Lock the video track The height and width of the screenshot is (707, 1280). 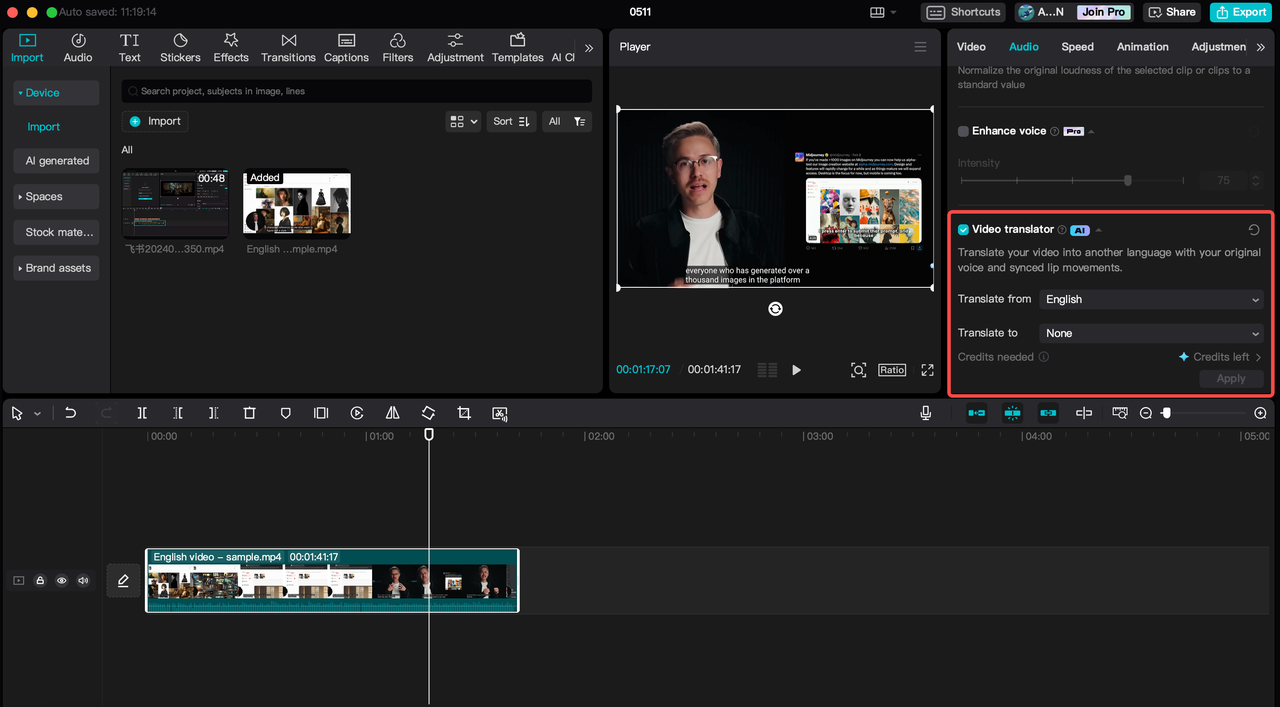point(40,580)
